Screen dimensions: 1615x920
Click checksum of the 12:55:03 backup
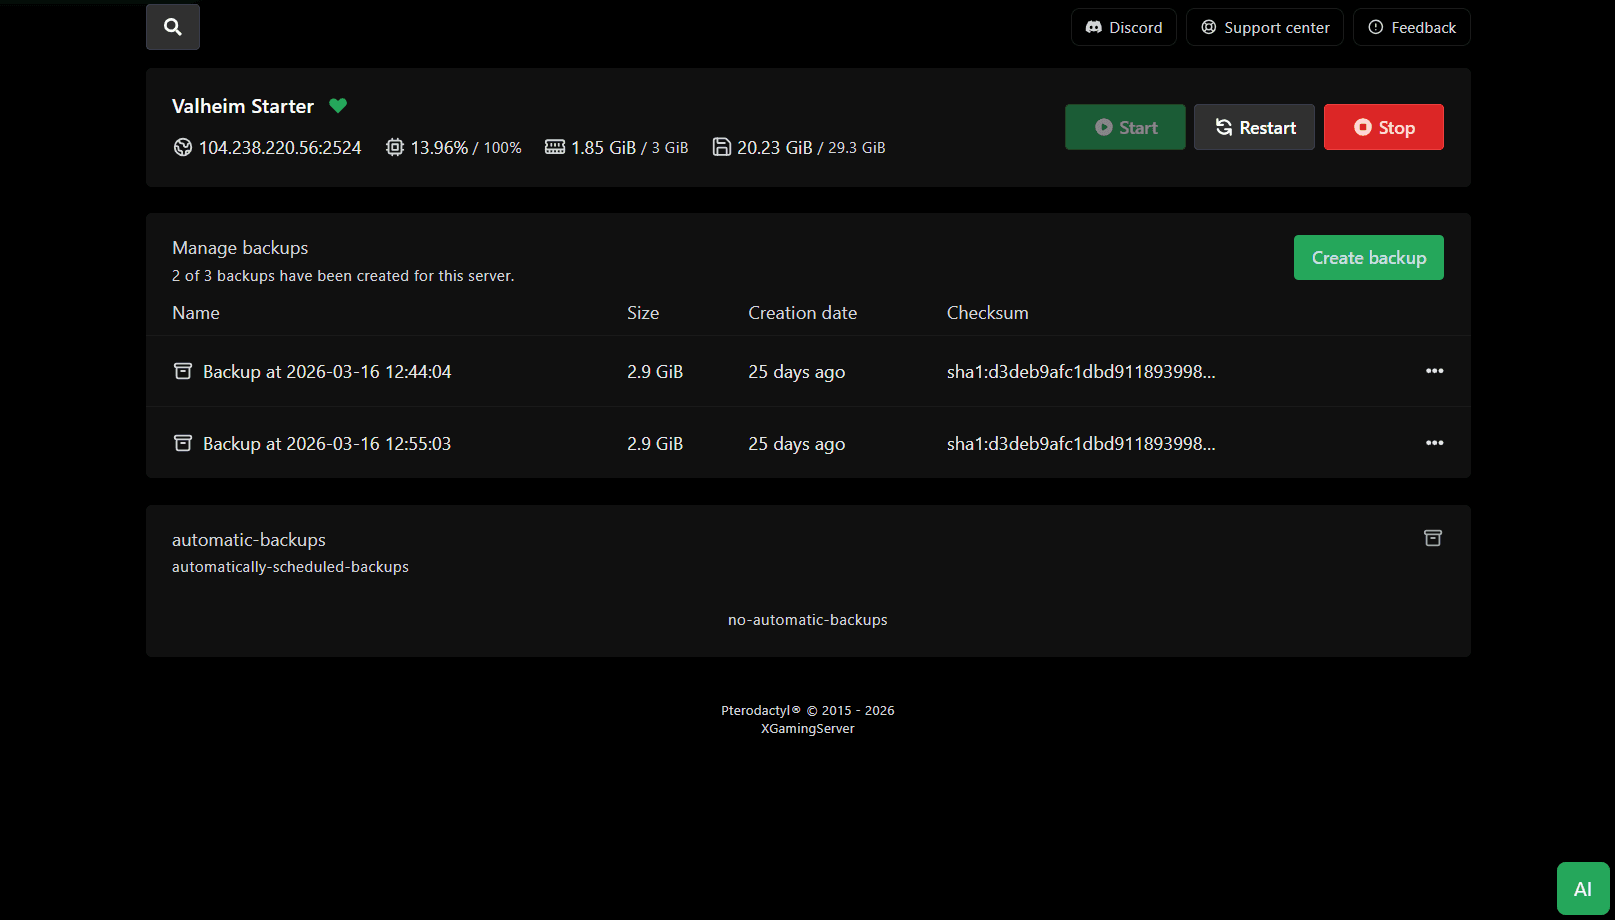tap(1081, 443)
